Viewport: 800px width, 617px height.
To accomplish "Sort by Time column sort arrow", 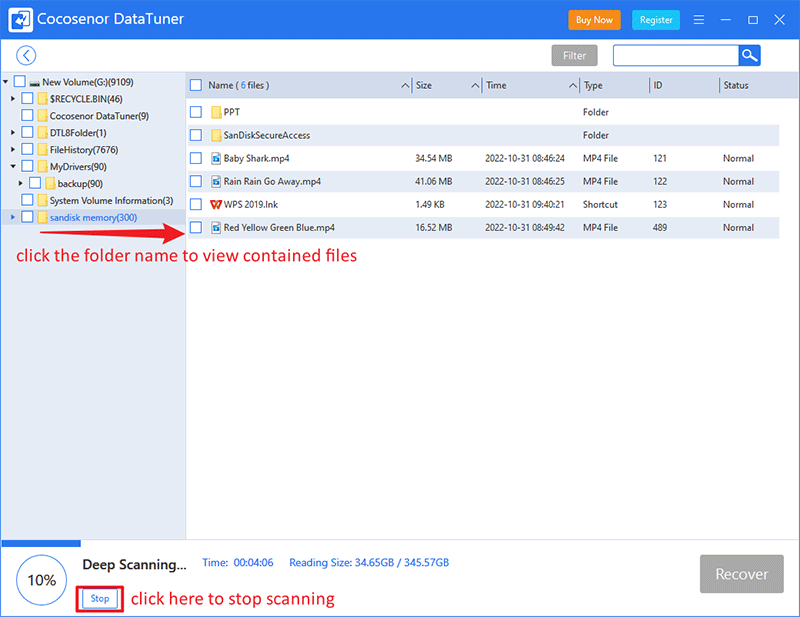I will [x=573, y=85].
